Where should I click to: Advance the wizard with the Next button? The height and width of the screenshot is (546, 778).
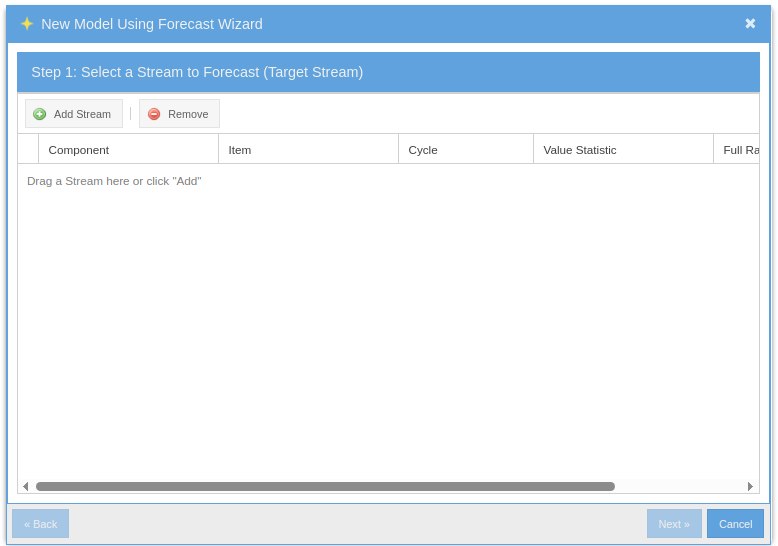pos(674,524)
